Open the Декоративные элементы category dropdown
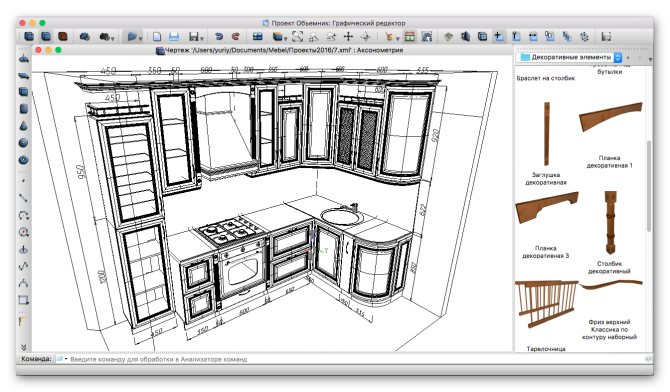This screenshot has height=392, width=670. [x=570, y=57]
